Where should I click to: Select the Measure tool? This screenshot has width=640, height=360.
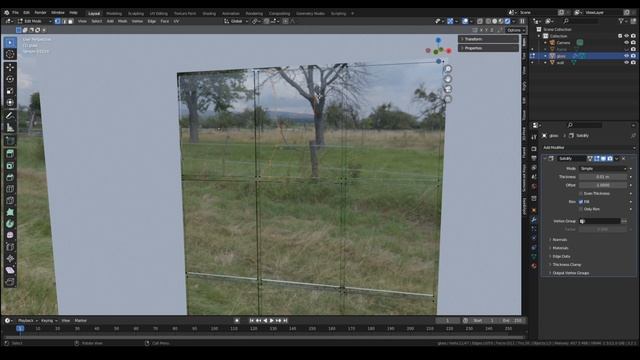coord(10,128)
